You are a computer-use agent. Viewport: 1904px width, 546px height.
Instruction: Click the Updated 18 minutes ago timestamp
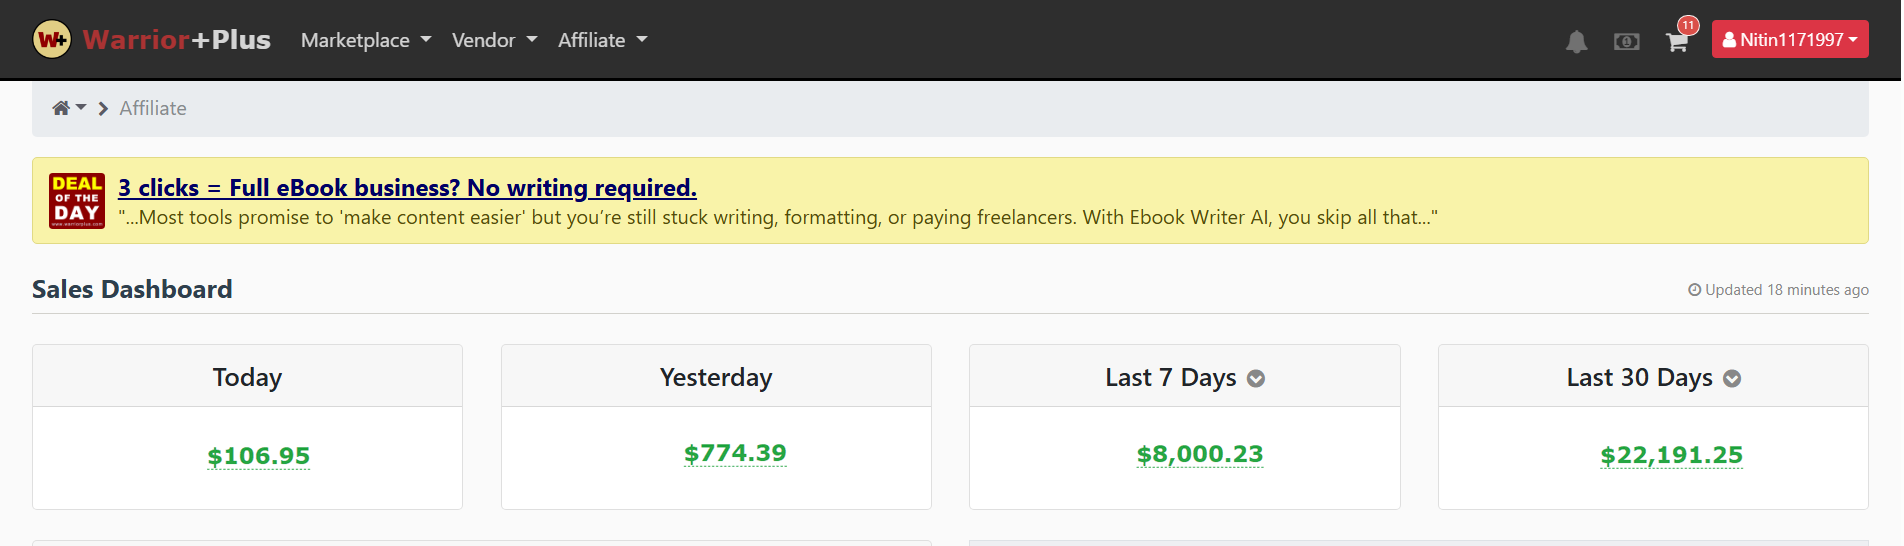coord(1779,290)
